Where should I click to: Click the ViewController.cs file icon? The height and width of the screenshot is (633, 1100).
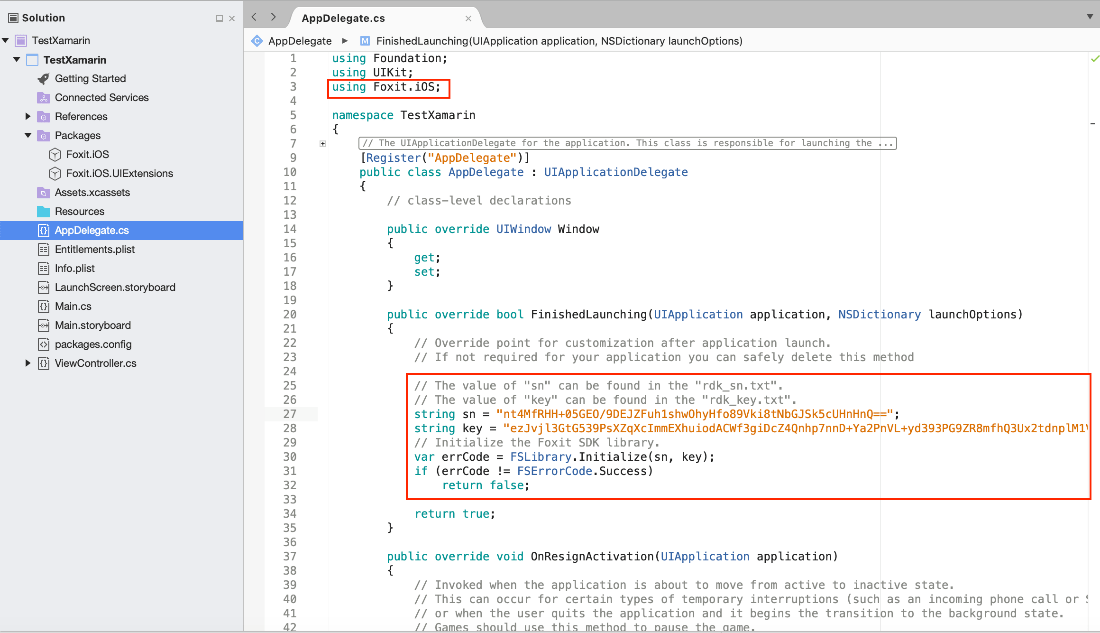pos(43,364)
